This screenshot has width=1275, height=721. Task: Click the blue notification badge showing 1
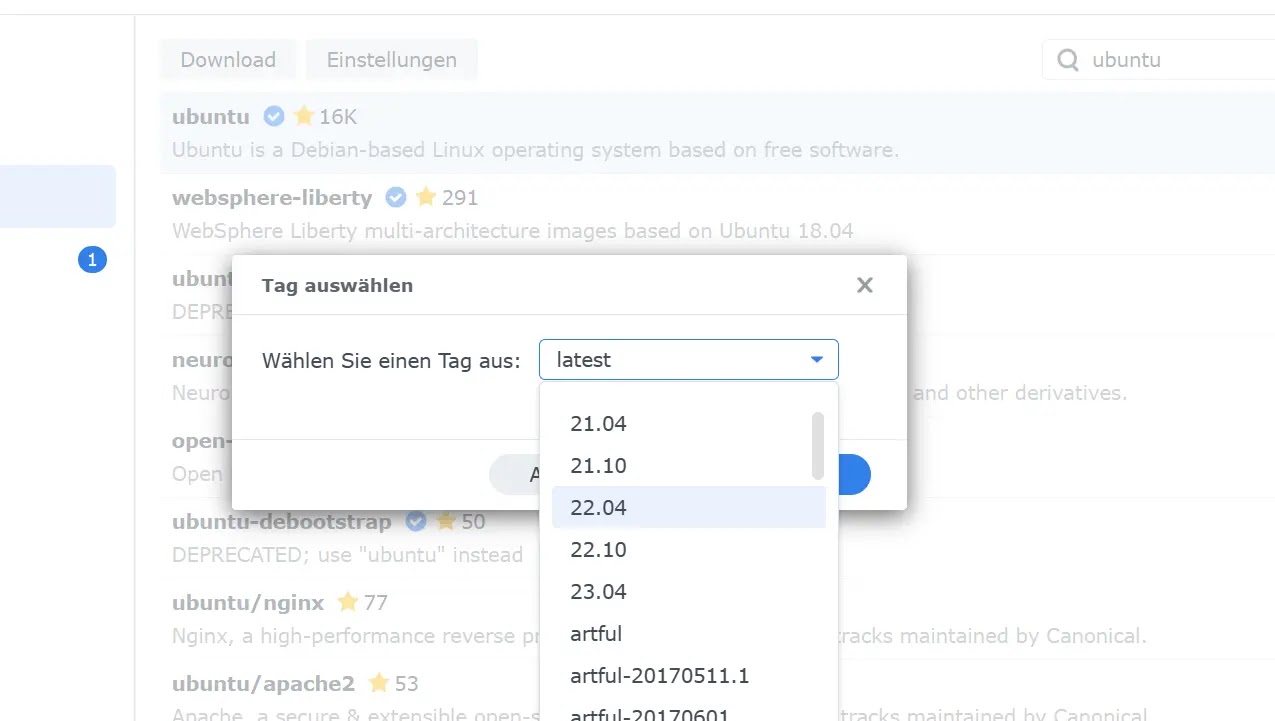click(92, 260)
